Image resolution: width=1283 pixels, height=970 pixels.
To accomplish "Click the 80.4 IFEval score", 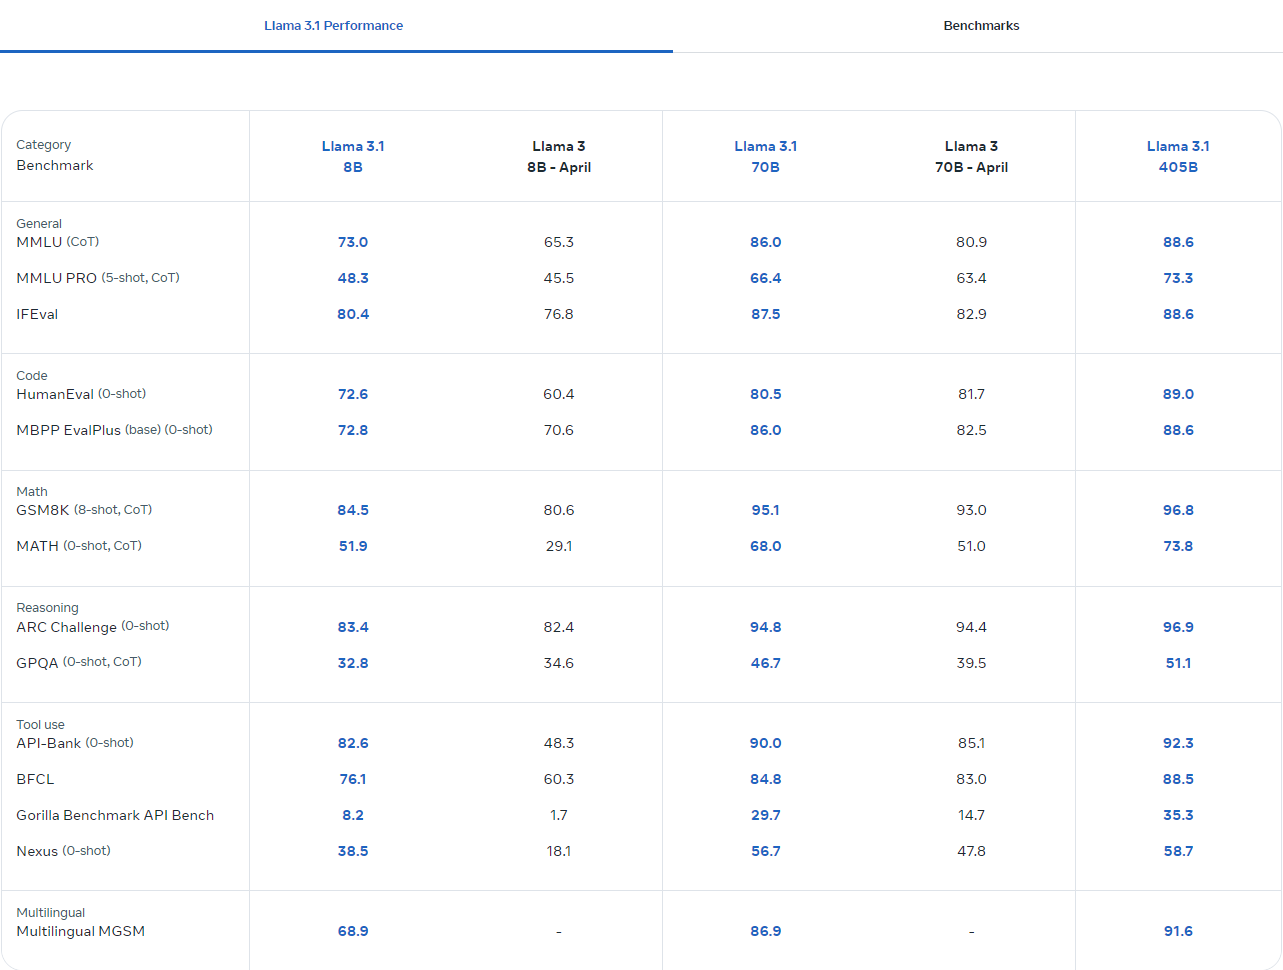I will (x=353, y=314).
